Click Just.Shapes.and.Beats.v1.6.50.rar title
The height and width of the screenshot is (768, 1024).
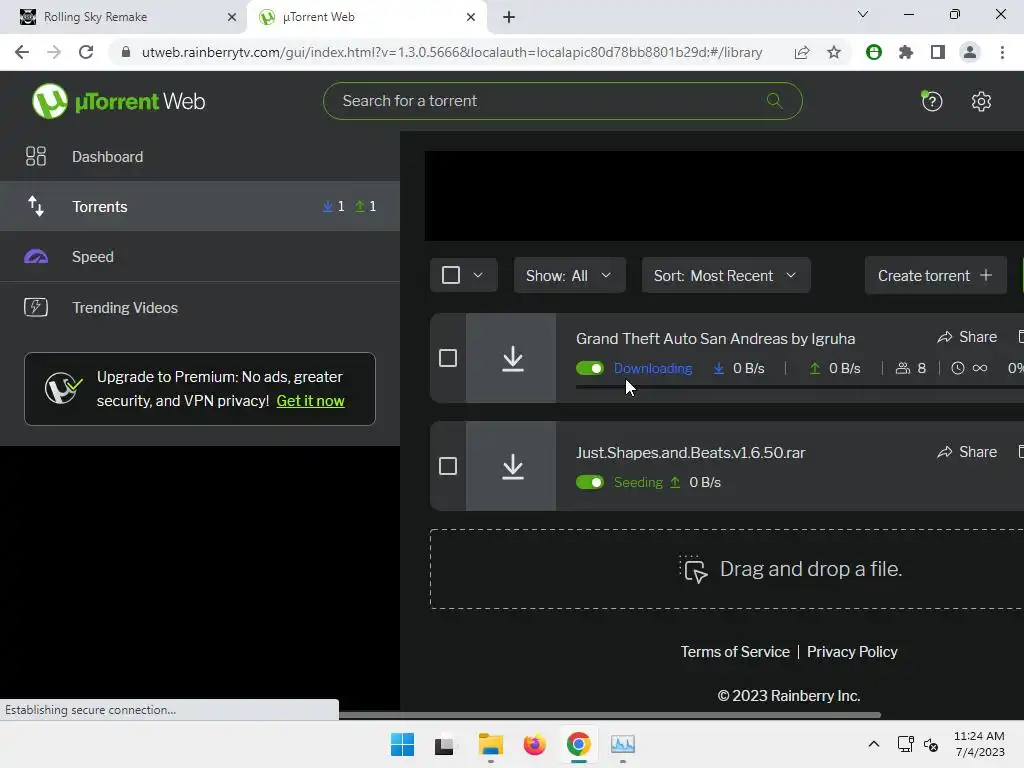690,453
